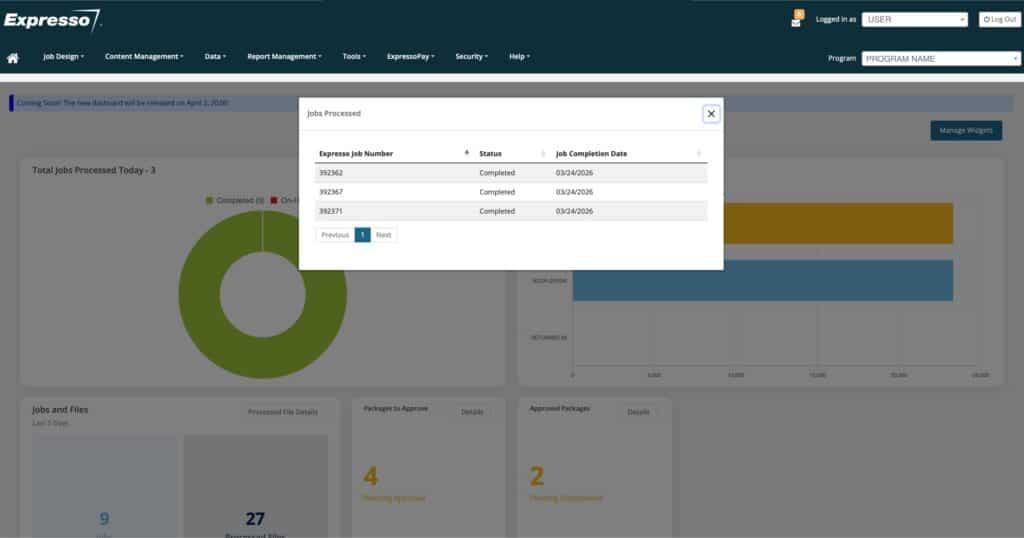
Task: Expand the Job Design menu
Action: point(63,57)
